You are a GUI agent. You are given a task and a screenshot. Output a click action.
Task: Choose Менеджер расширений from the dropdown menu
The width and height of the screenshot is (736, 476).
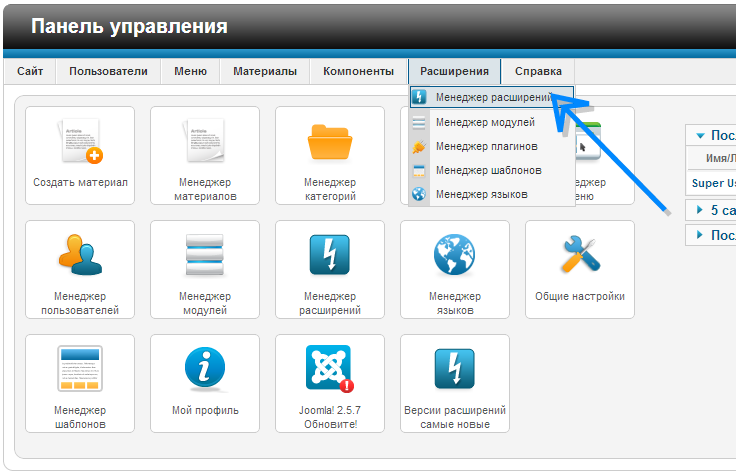tap(493, 97)
